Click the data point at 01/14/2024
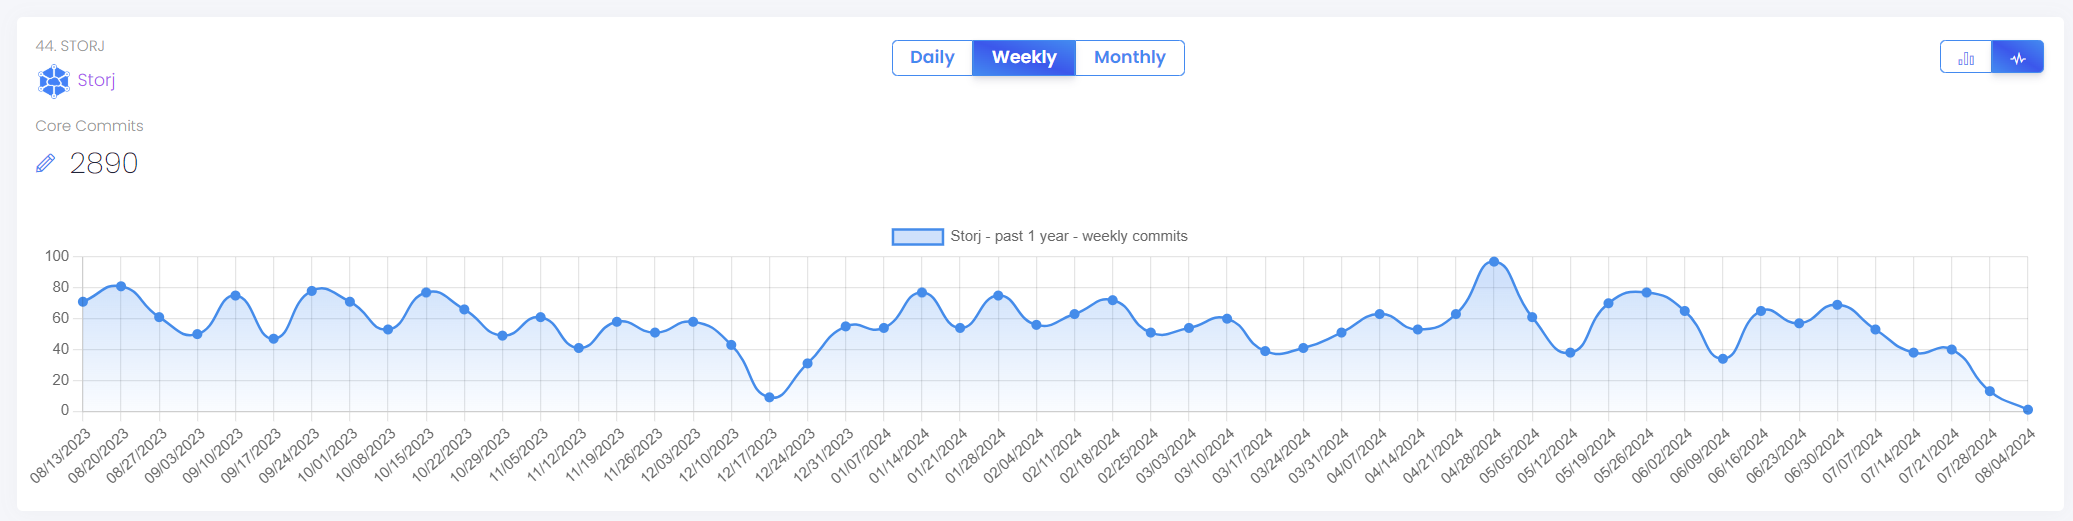 (922, 293)
